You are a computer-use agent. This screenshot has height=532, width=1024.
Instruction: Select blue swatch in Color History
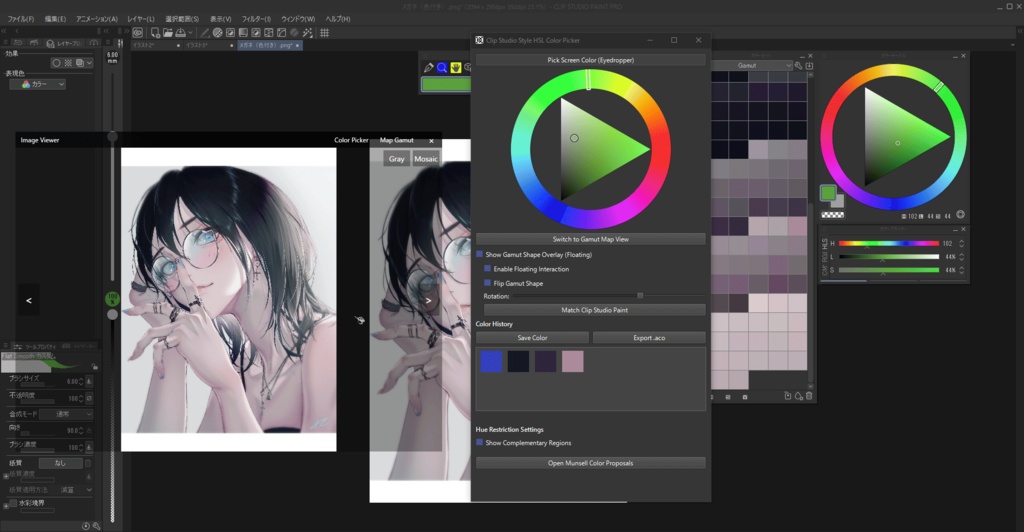(491, 361)
